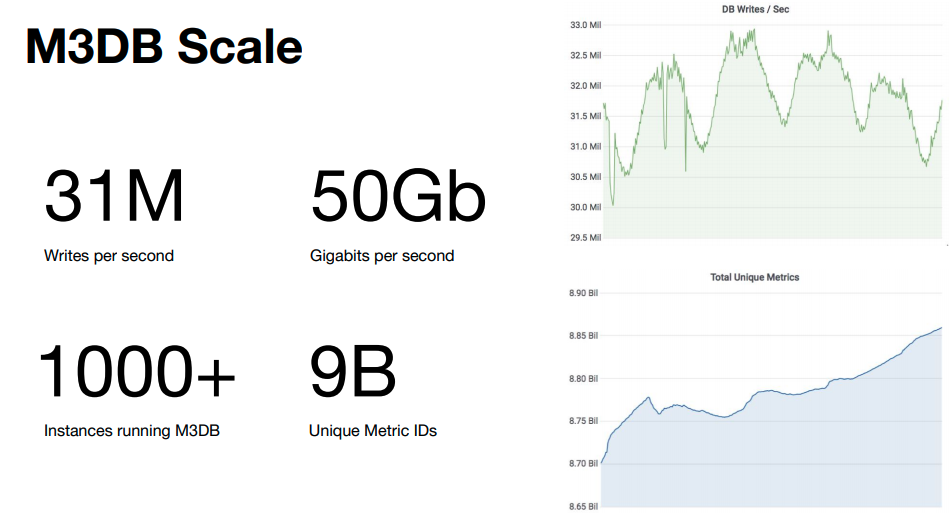Click the "Instances running M3DB" caption
Viewport: 949px width, 520px height.
[x=132, y=431]
